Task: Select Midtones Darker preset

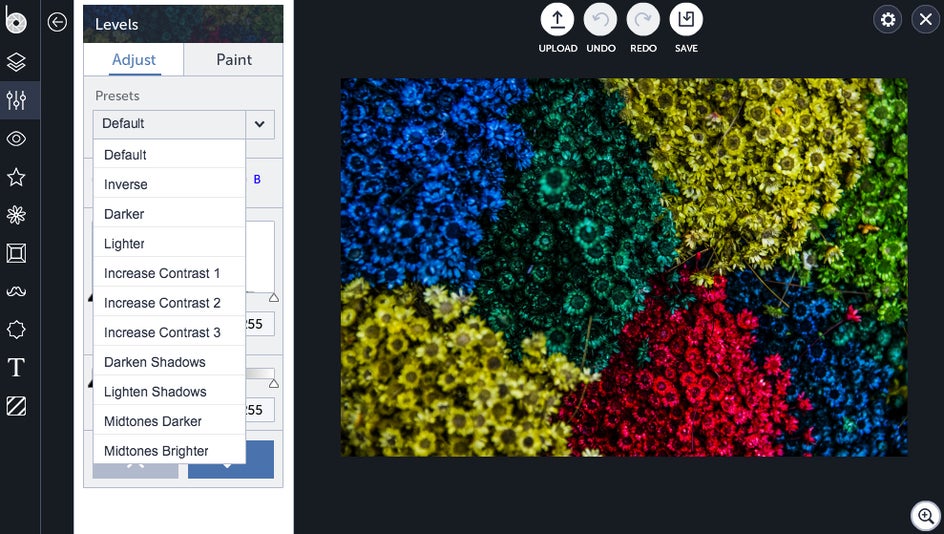Action: pyautogui.click(x=169, y=421)
